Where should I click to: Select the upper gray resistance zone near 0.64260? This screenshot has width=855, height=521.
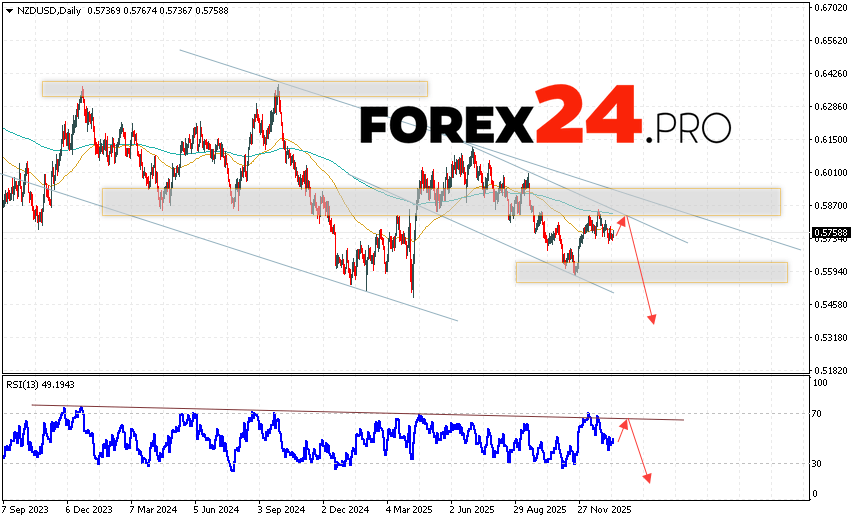pos(234,89)
